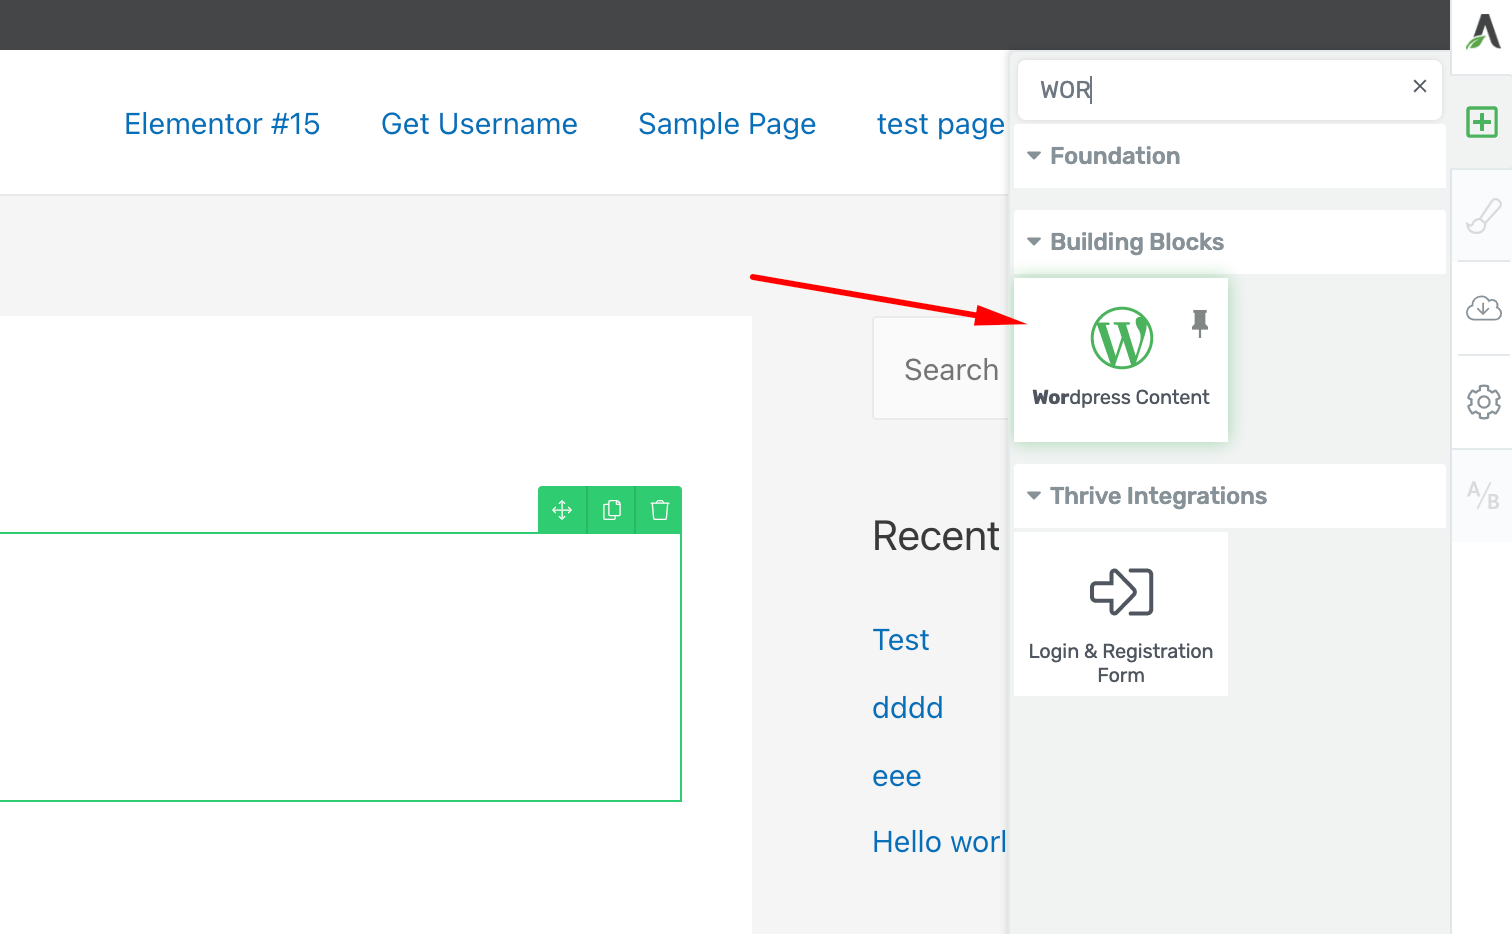
Task: Click the move handle on selected element
Action: (562, 510)
